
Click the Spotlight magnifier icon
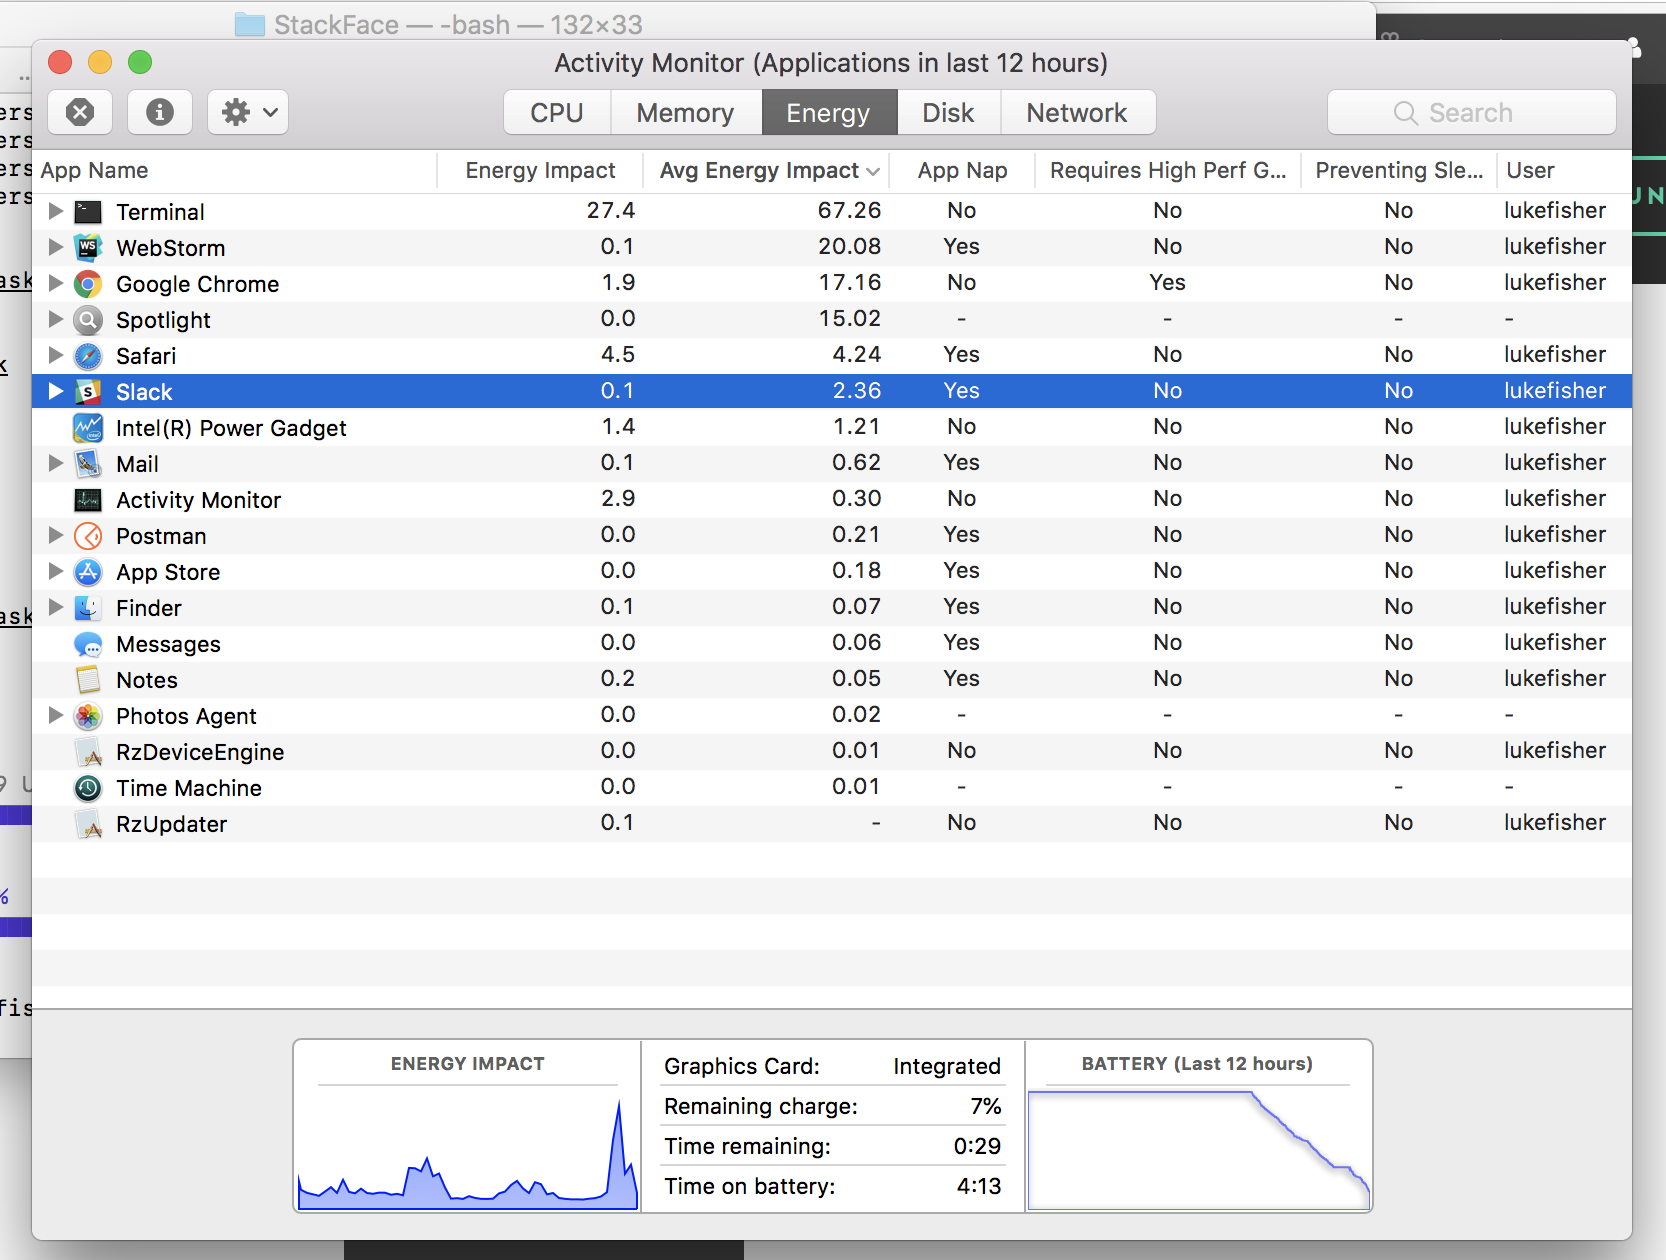pos(88,320)
